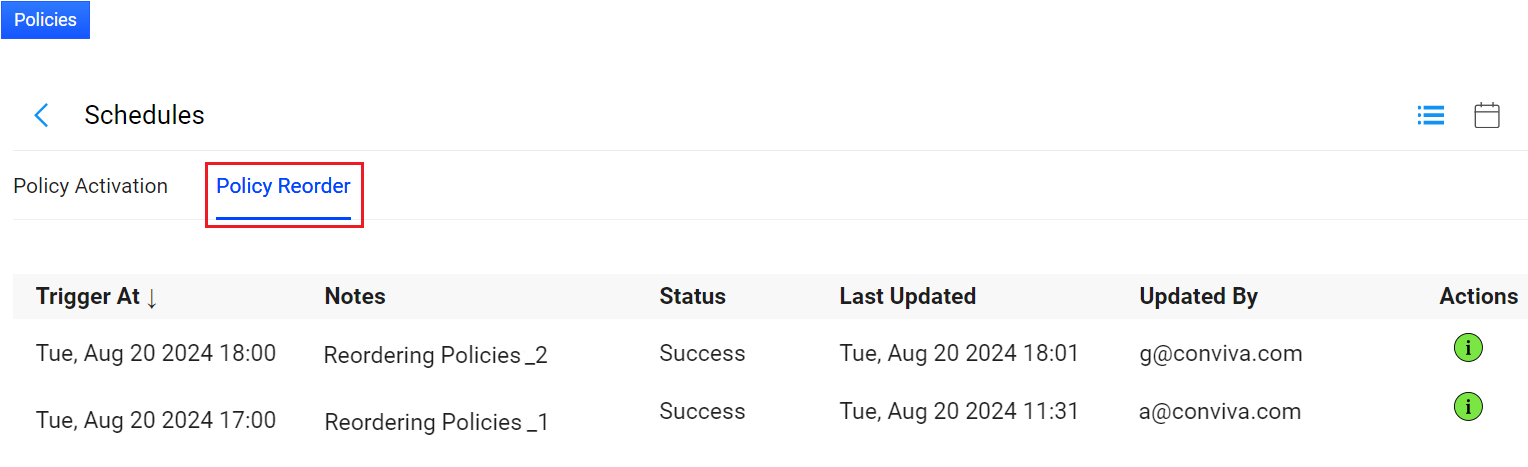This screenshot has height=467, width=1528.
Task: Click the Notes column header
Action: (x=355, y=297)
